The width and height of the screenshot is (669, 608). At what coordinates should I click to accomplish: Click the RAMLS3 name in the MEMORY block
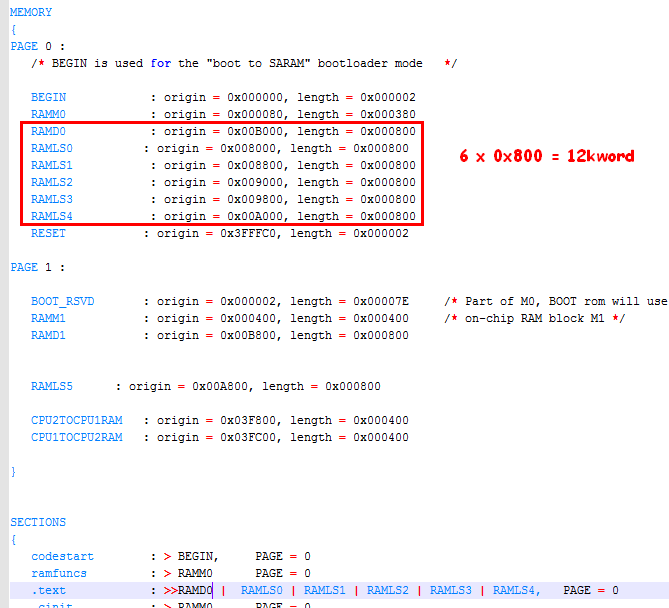52,200
